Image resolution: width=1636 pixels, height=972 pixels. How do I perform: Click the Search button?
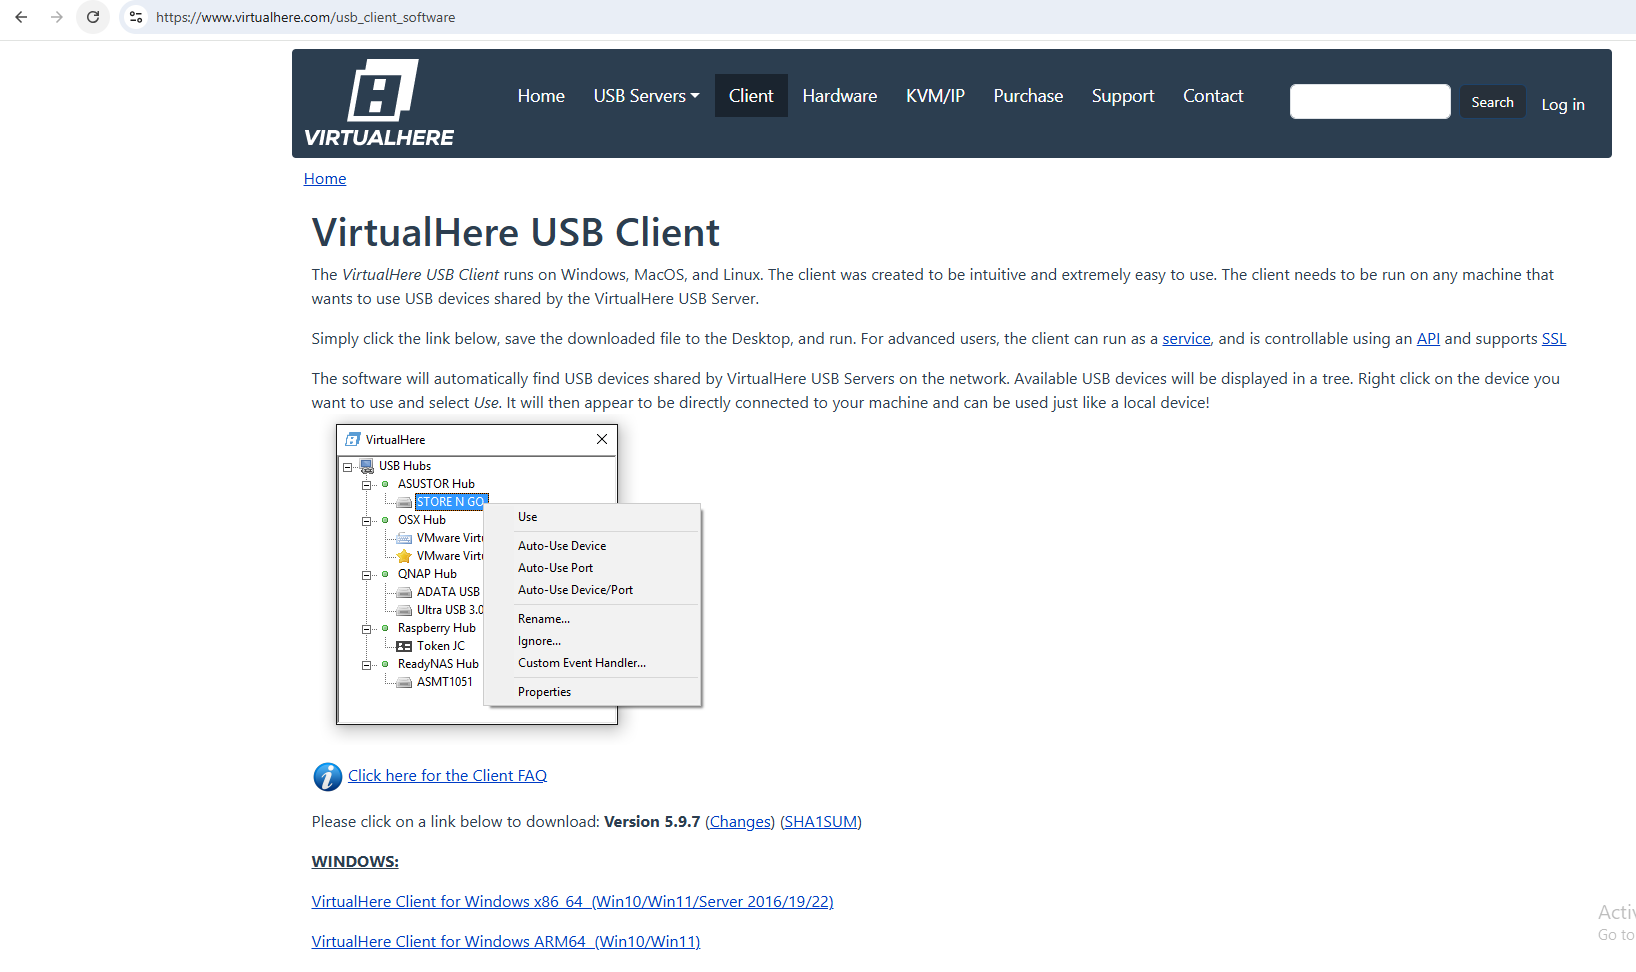tap(1491, 102)
